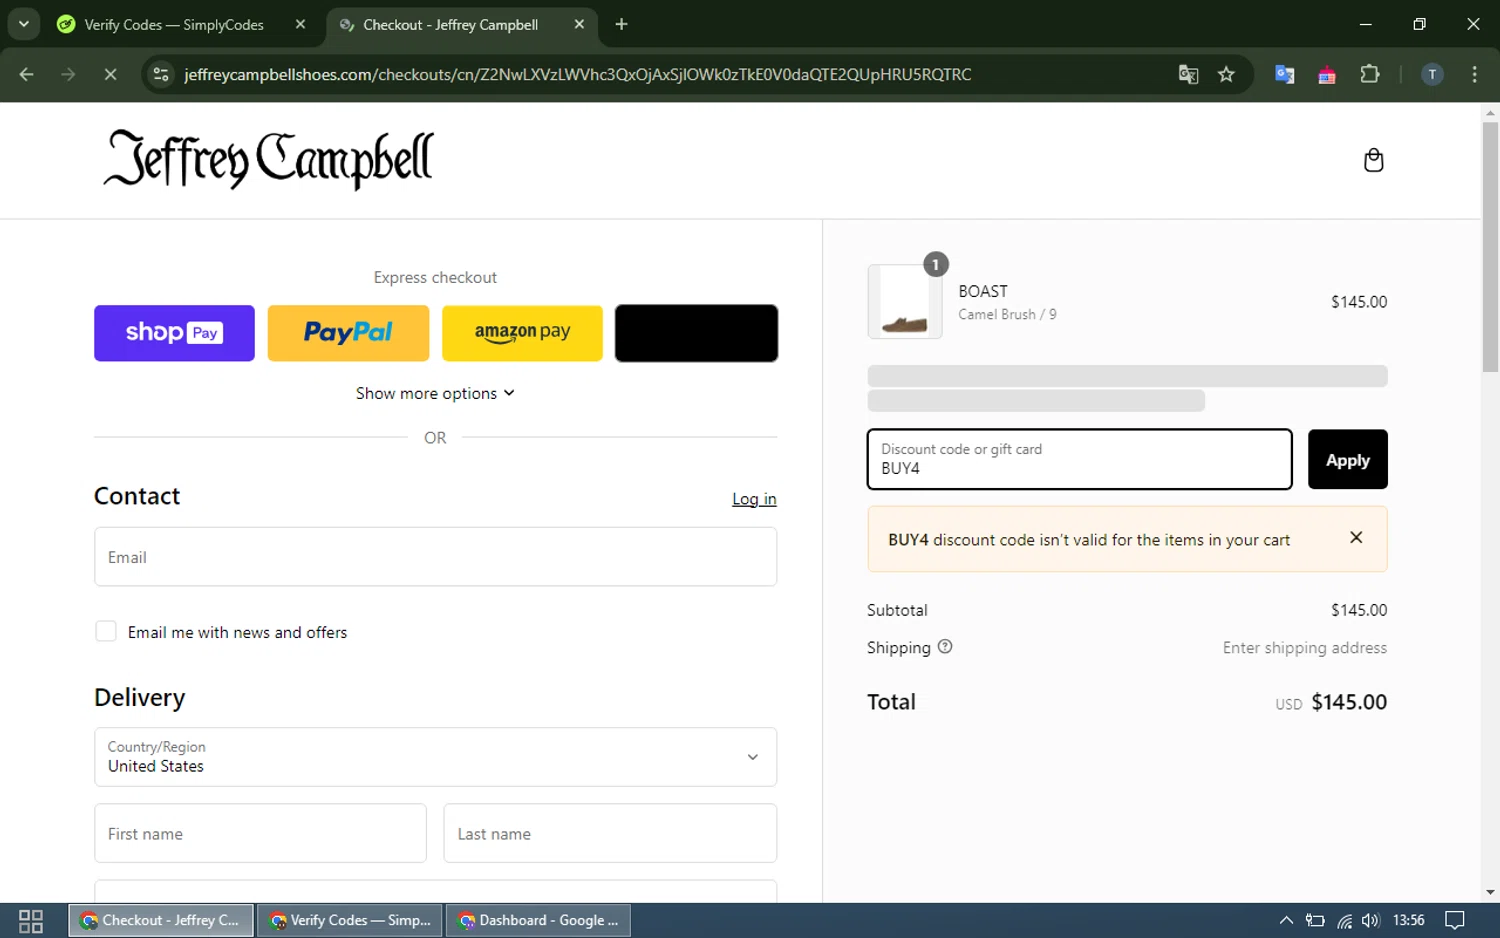Viewport: 1500px width, 938px height.
Task: Click the Jeffrey Campbell logo
Action: pos(268,159)
